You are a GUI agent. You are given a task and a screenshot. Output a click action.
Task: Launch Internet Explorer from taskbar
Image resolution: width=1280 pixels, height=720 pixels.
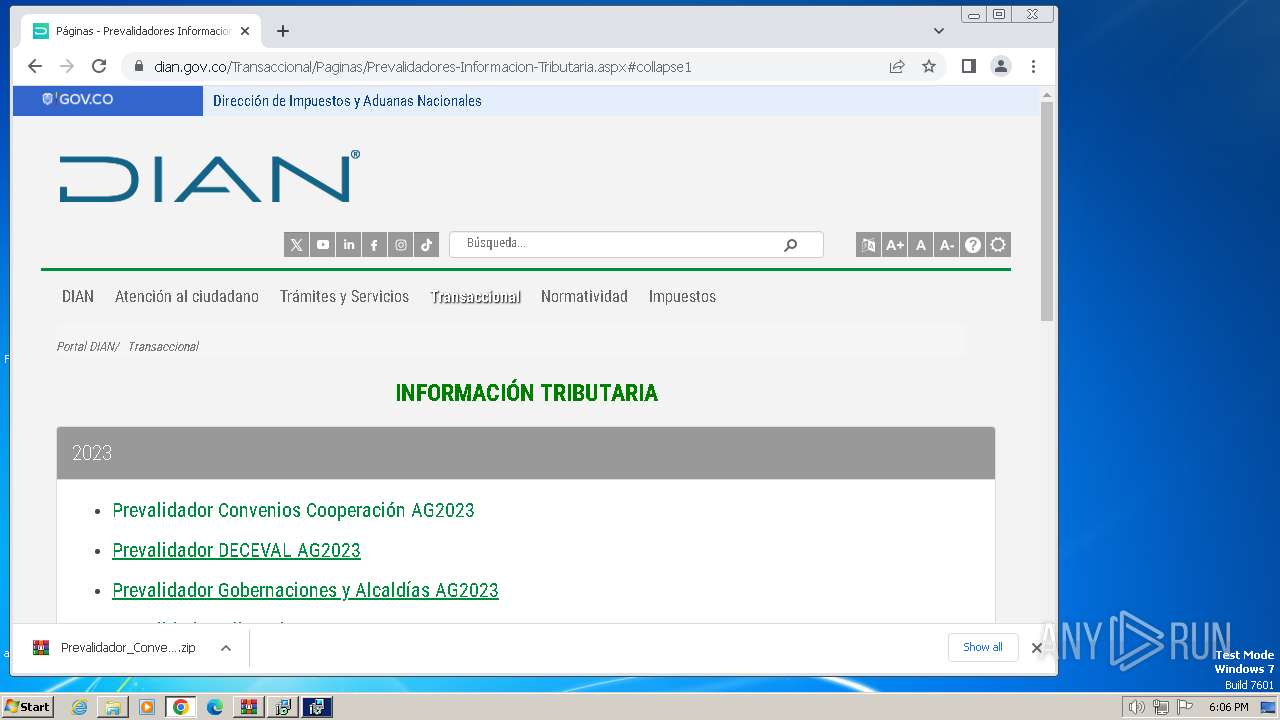coord(79,707)
